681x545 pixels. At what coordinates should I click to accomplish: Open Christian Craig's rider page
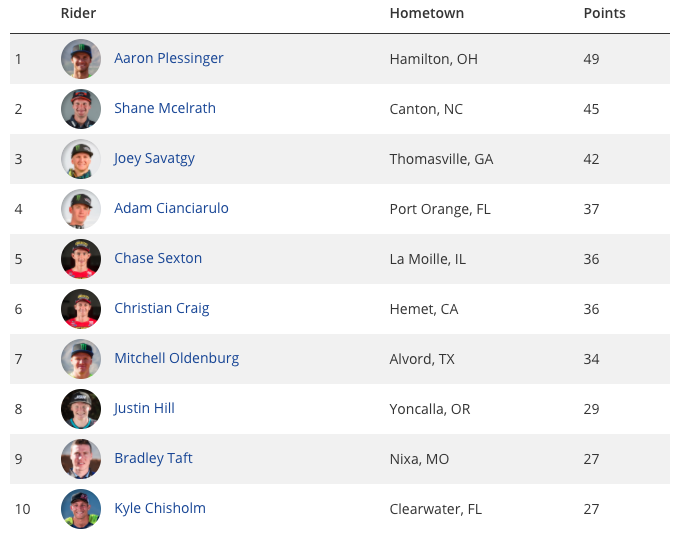(x=162, y=308)
